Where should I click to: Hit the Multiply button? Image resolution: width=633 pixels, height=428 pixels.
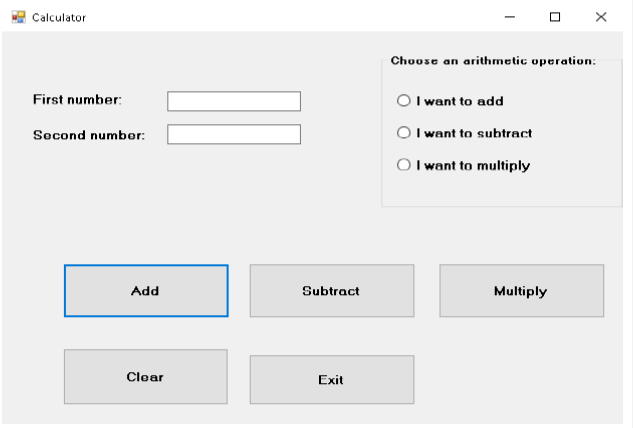pyautogui.click(x=522, y=291)
